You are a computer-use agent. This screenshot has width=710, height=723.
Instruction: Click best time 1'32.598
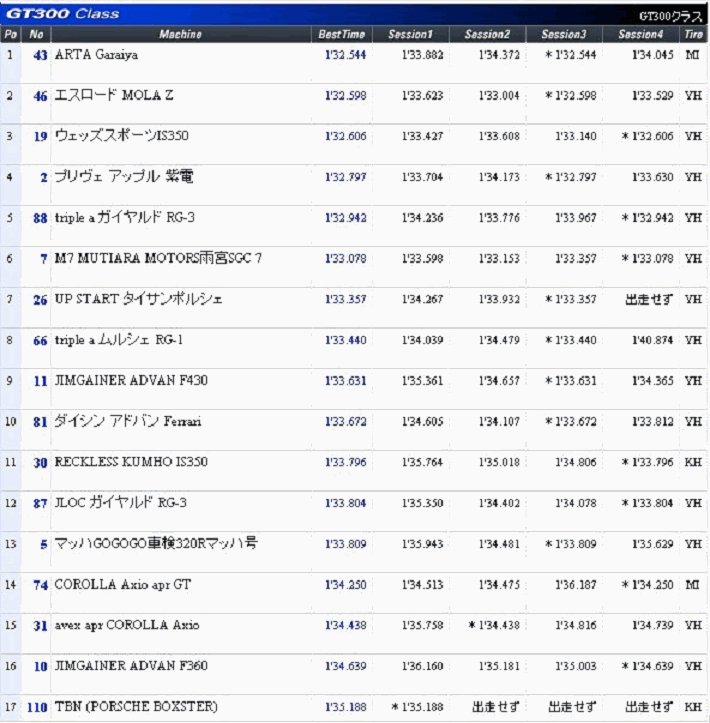pyautogui.click(x=345, y=95)
